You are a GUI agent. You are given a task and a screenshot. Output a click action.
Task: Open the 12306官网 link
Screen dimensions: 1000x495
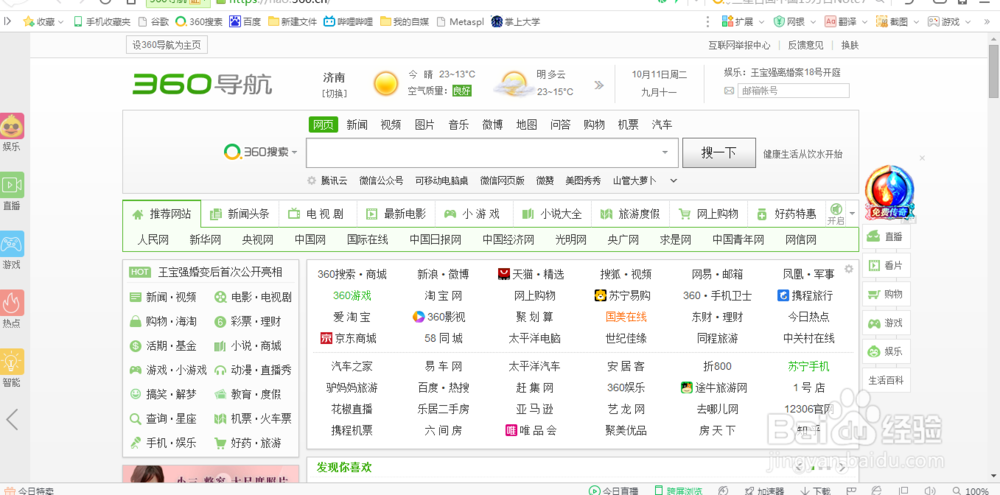[x=809, y=408]
